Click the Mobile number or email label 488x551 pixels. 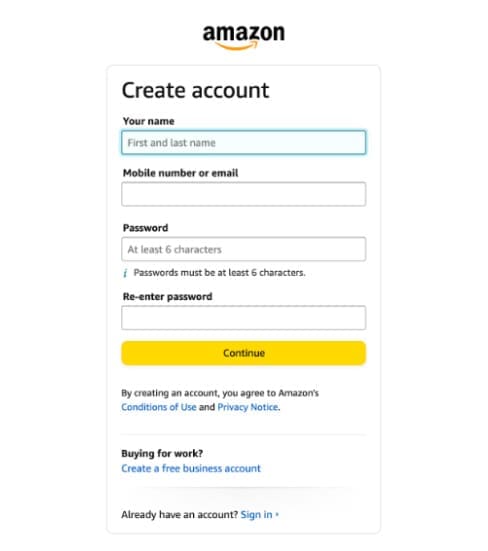181,173
